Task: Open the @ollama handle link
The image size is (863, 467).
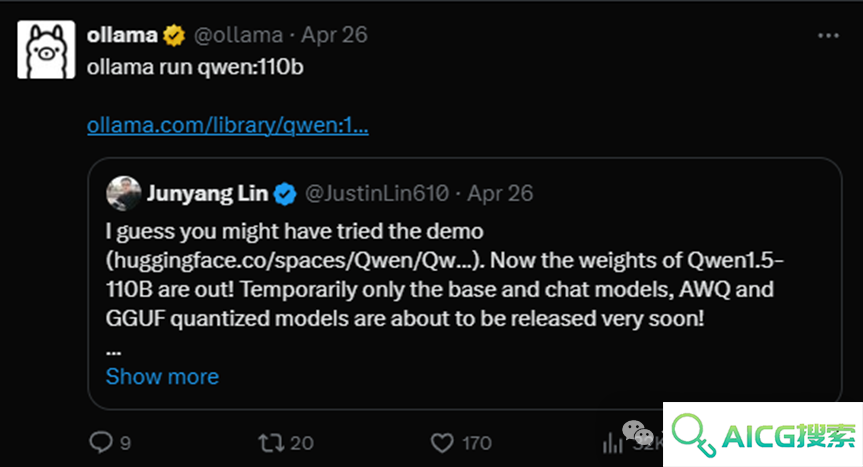Action: pos(238,36)
